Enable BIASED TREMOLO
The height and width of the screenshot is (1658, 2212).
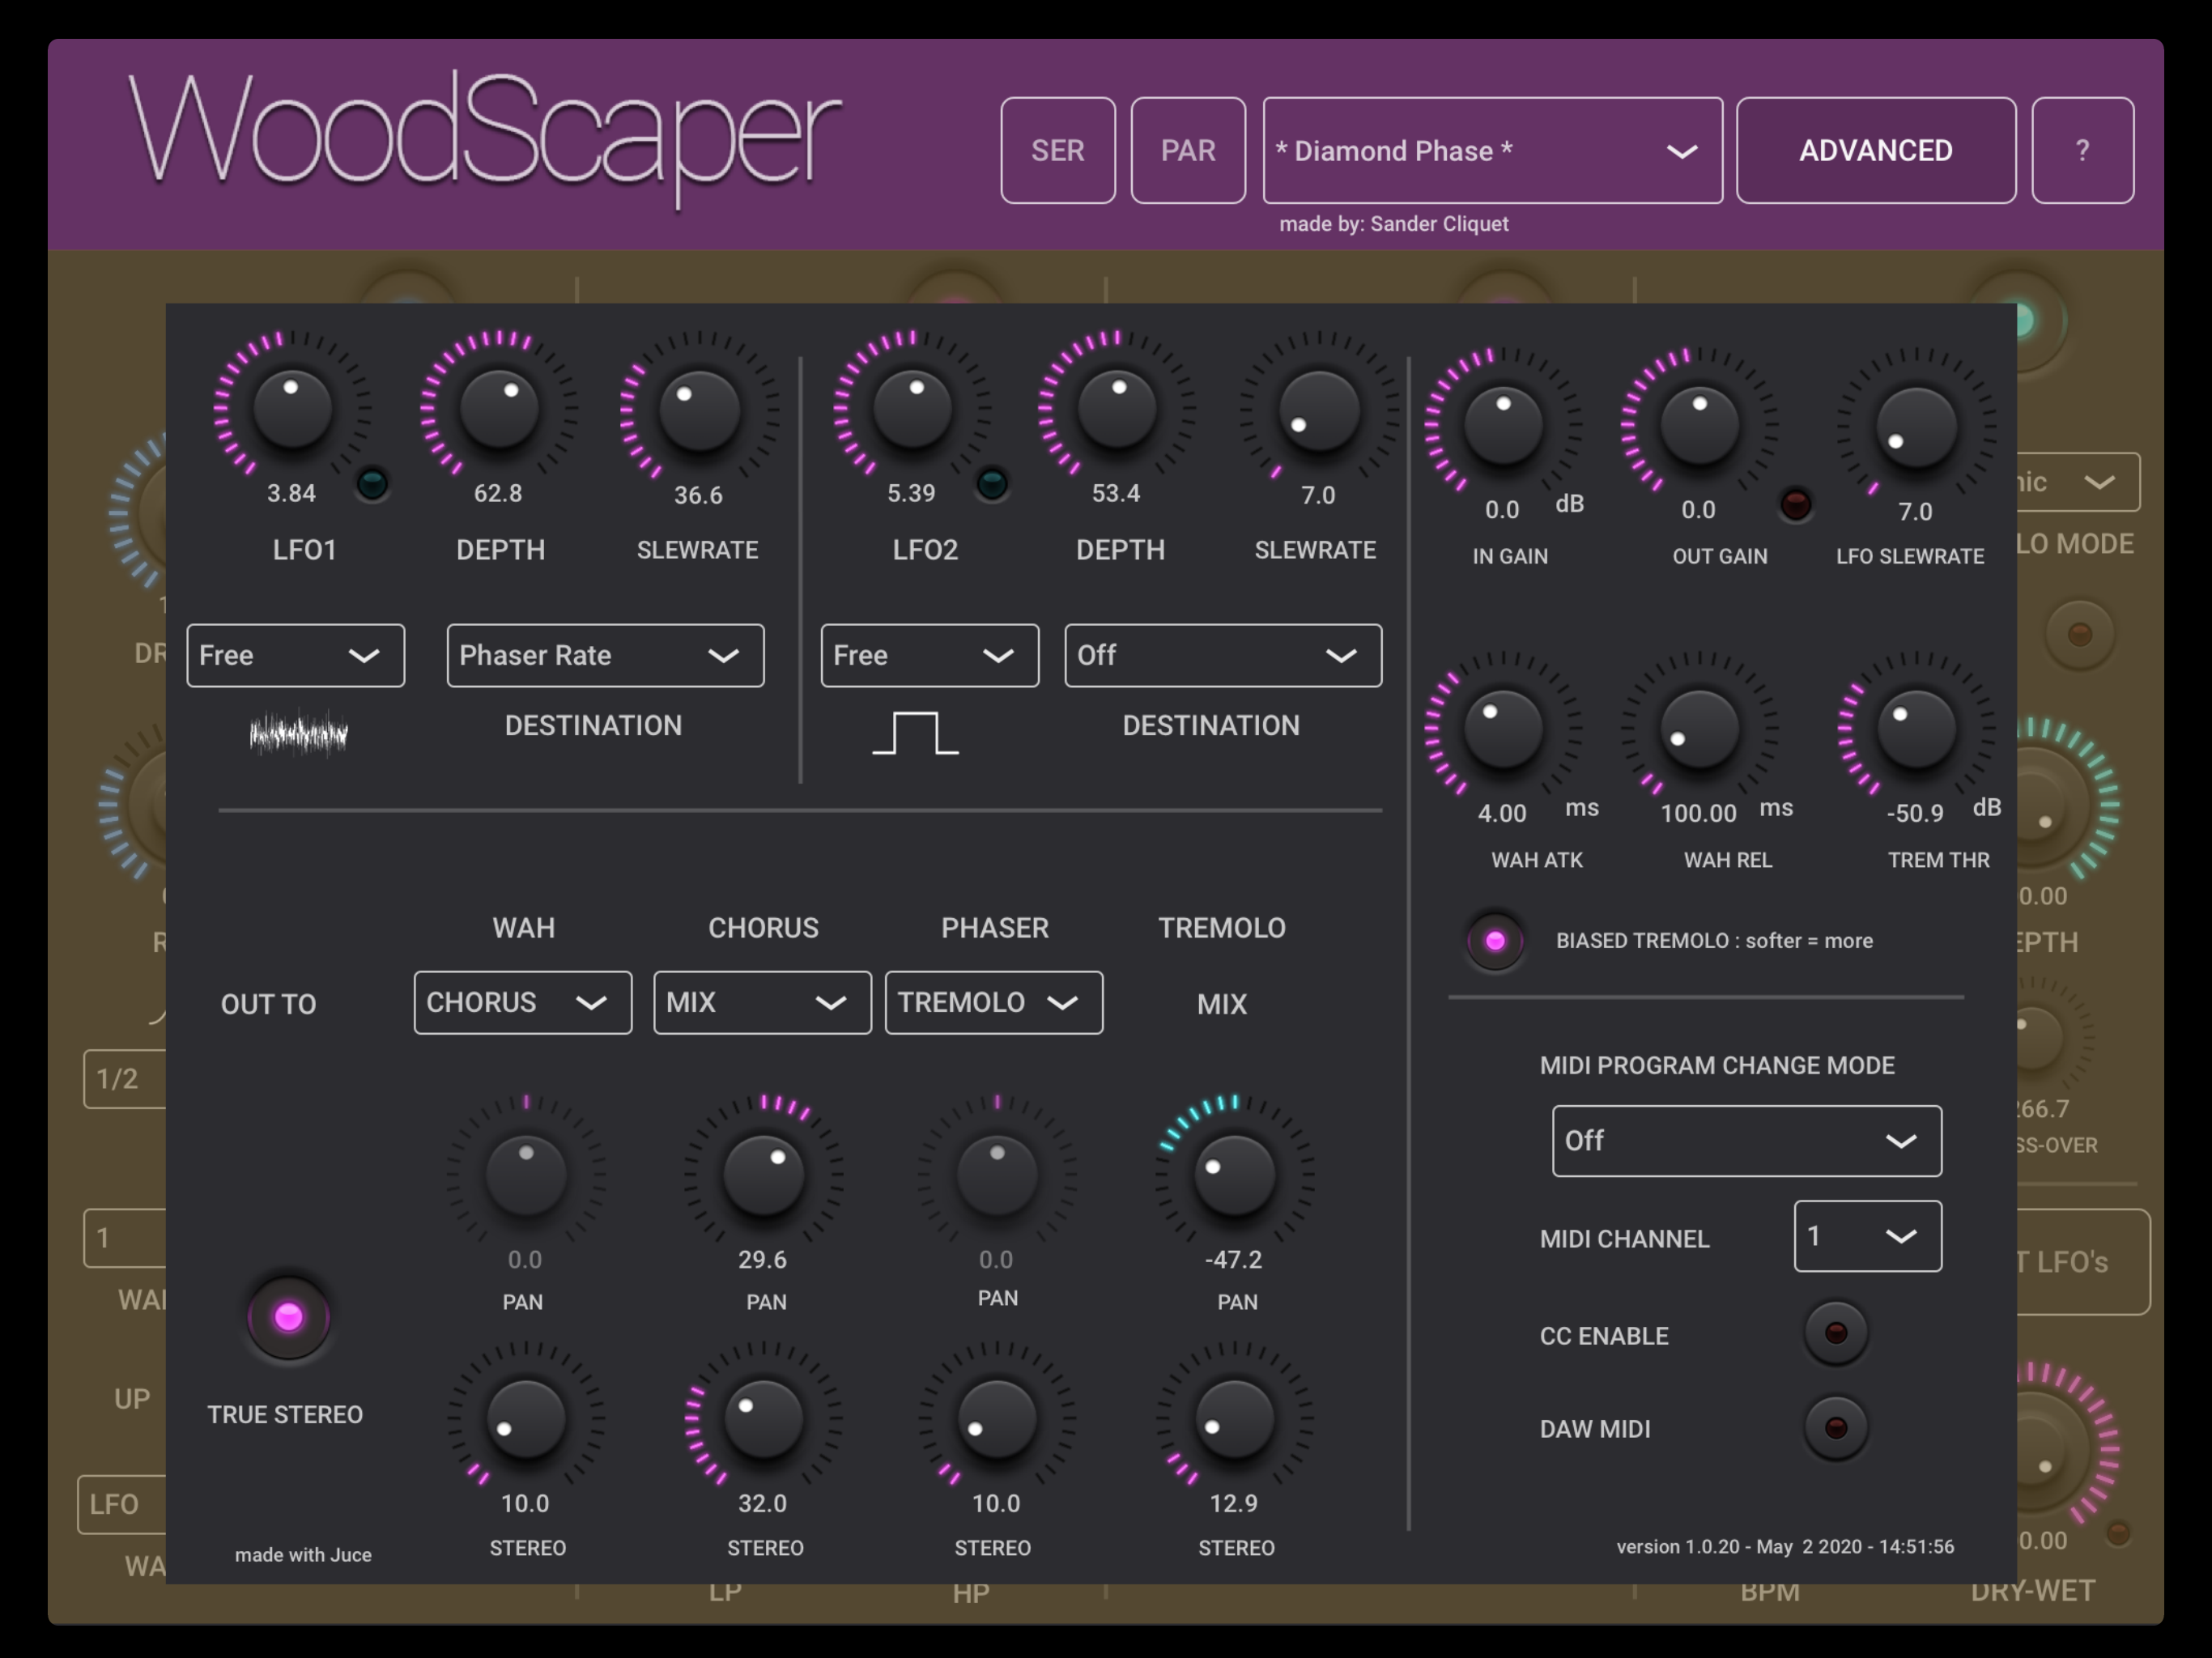click(1493, 940)
